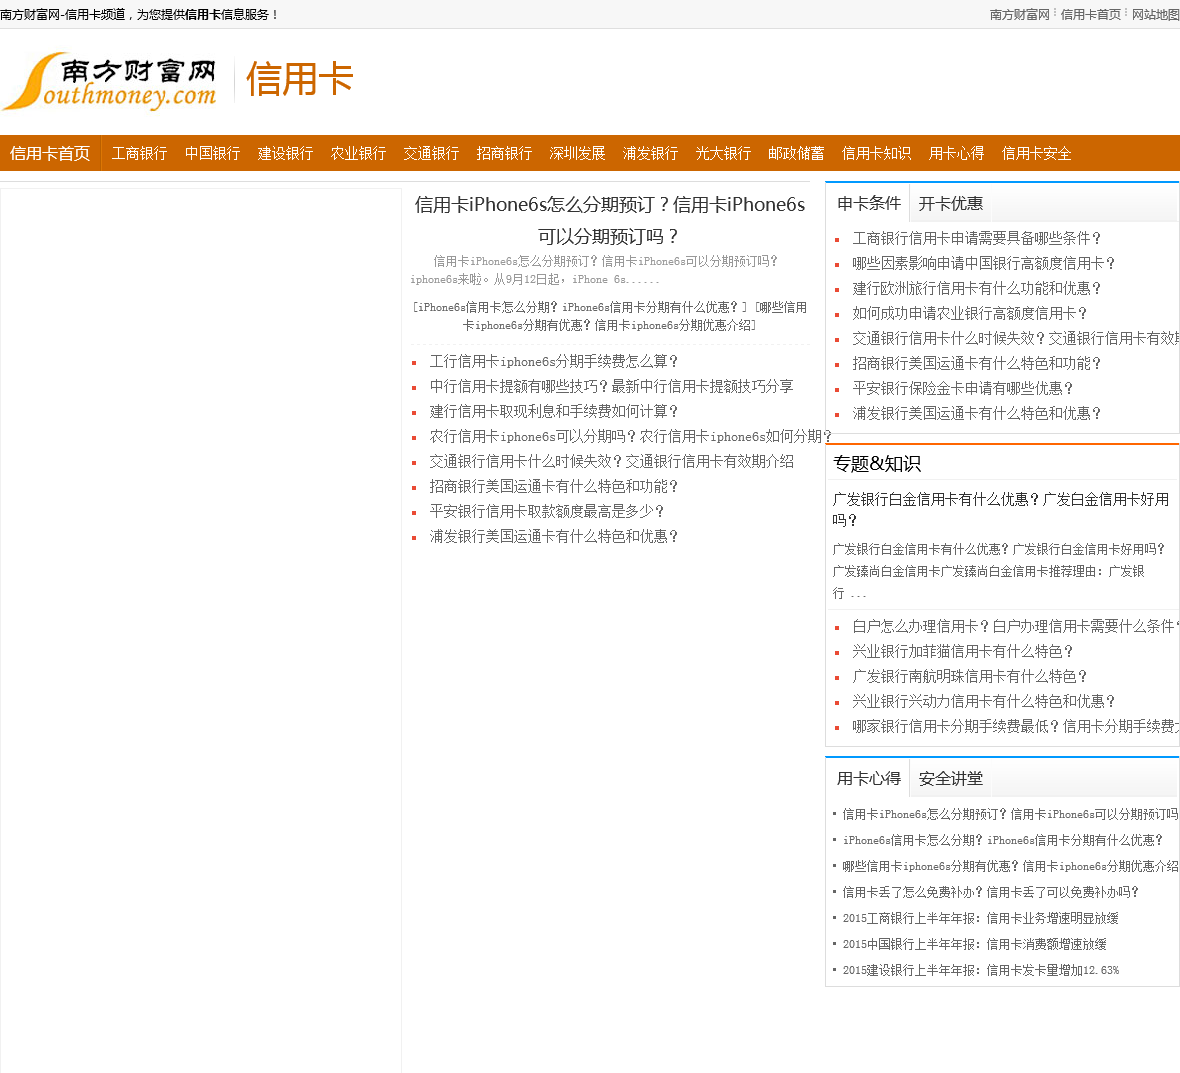Open 哪些因素影响申请中国银行高额度信用卡 link

(984, 263)
